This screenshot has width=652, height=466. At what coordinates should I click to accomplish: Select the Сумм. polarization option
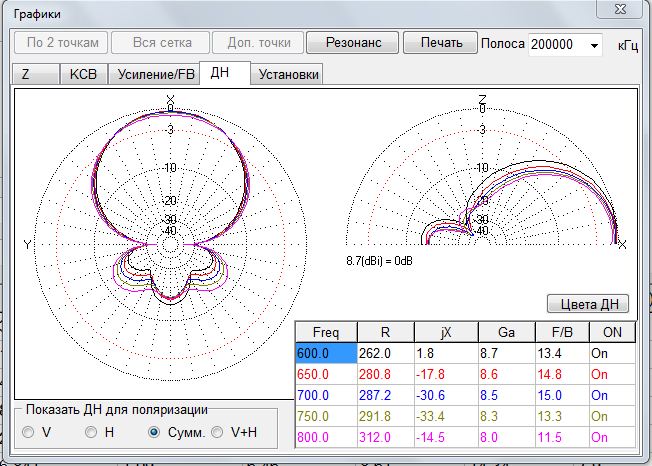(154, 432)
